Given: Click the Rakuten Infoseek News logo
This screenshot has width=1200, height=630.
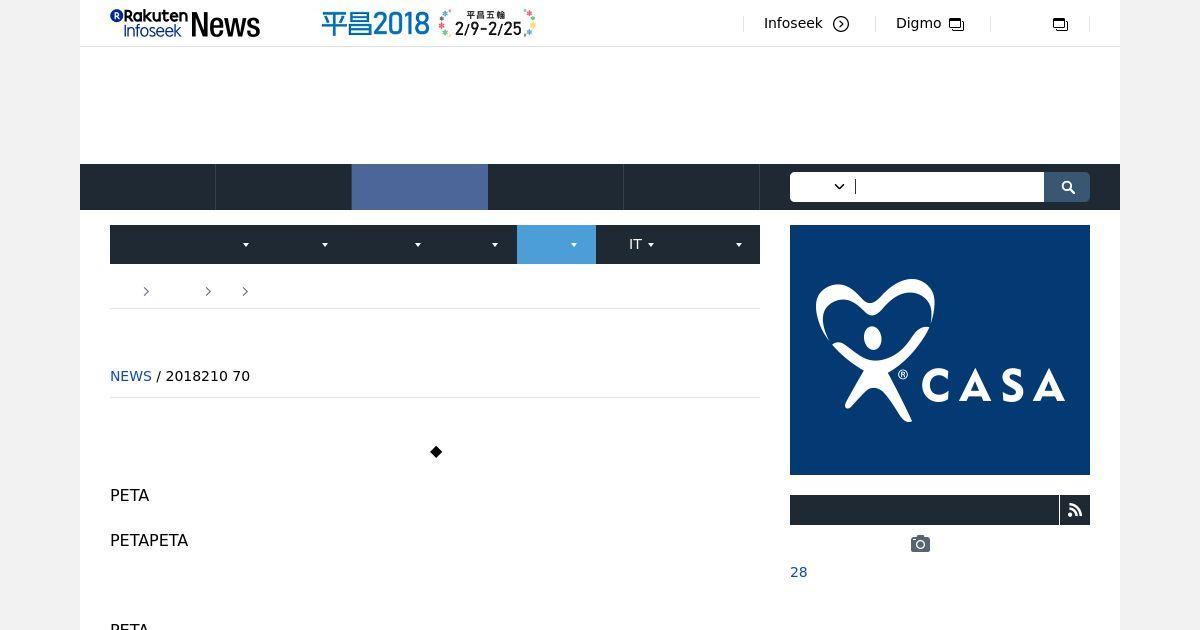Looking at the screenshot, I should [185, 23].
